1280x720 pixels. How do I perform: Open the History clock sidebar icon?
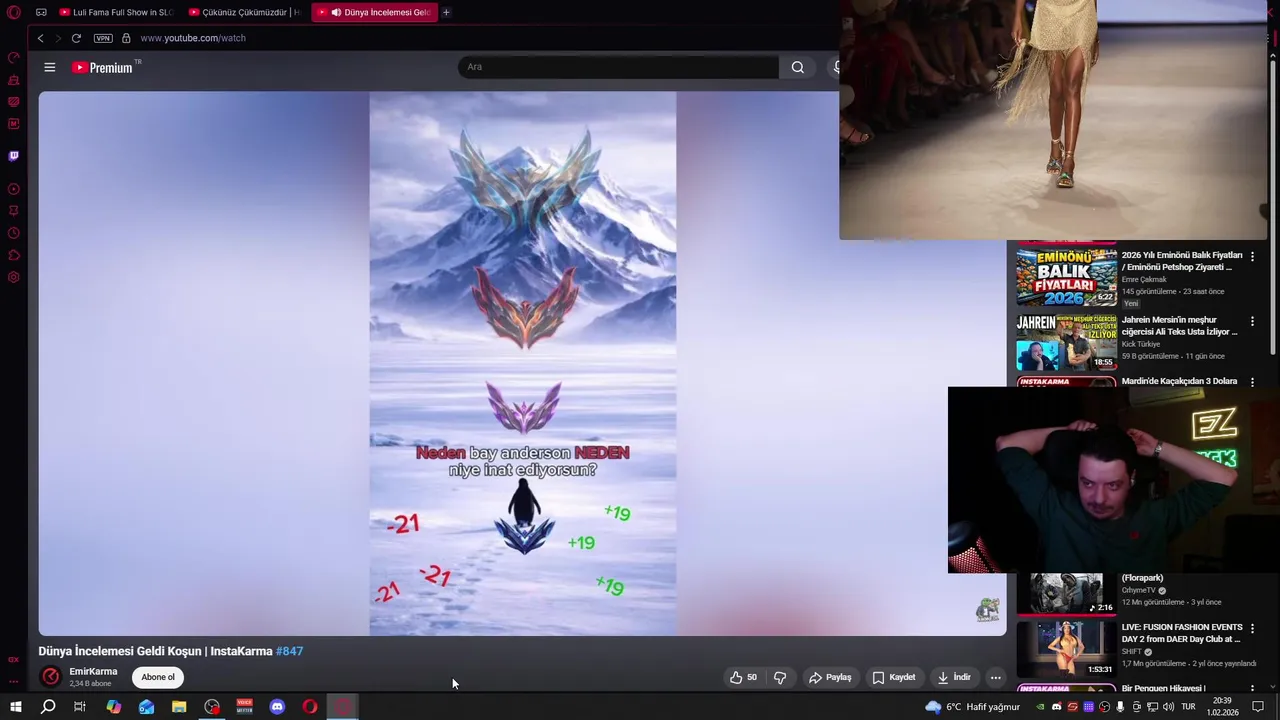[14, 233]
